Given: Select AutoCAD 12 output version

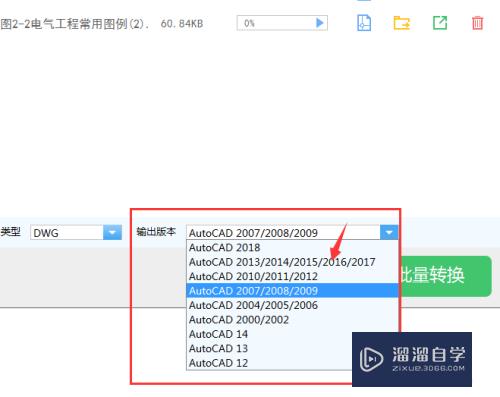Looking at the screenshot, I should click(x=269, y=363).
